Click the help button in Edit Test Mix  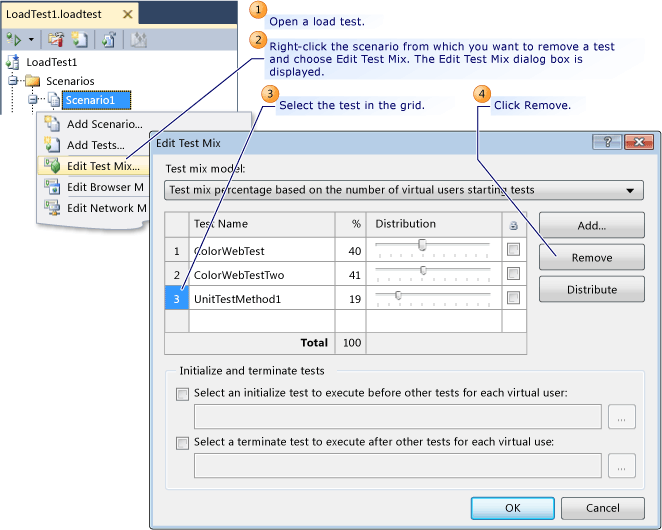[x=607, y=142]
